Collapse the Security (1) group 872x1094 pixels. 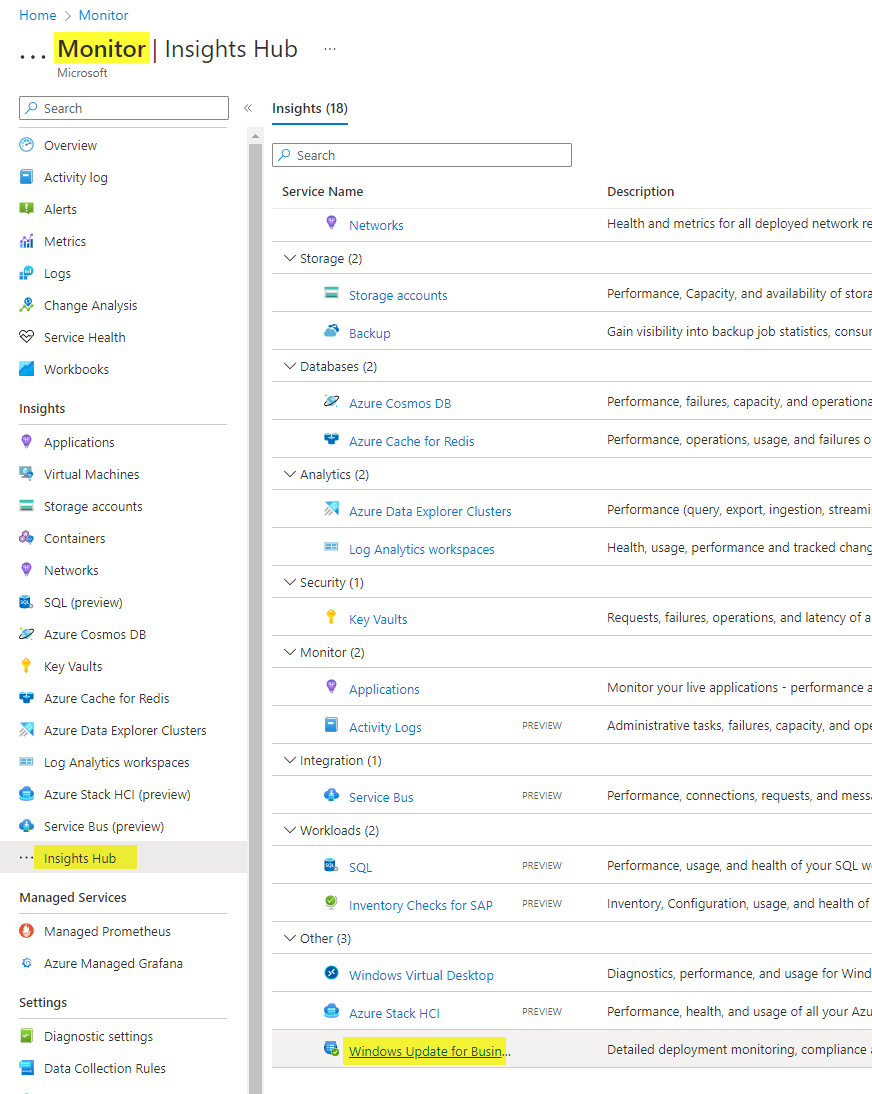pos(290,582)
